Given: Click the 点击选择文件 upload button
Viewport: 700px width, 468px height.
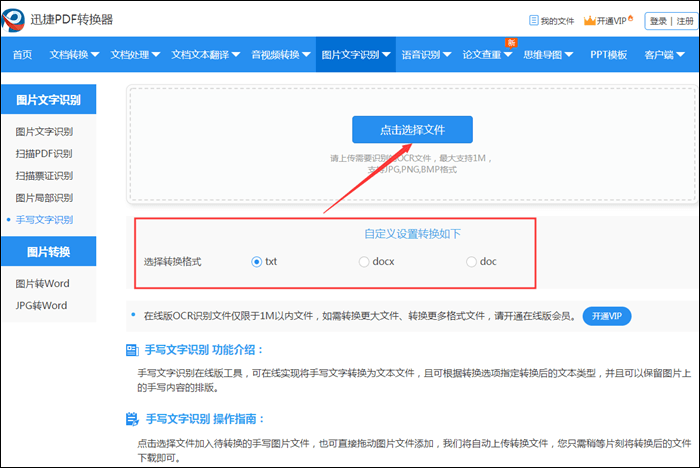Looking at the screenshot, I should pos(412,130).
